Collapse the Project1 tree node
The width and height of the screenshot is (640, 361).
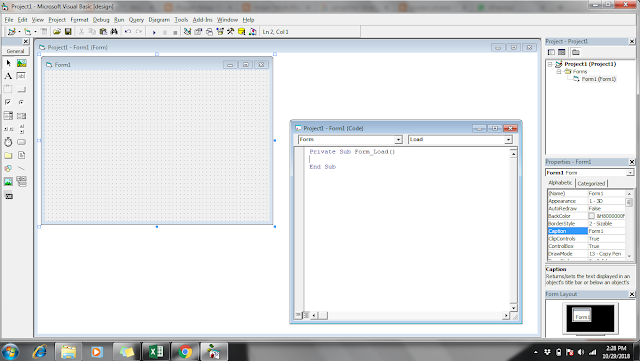(550, 64)
